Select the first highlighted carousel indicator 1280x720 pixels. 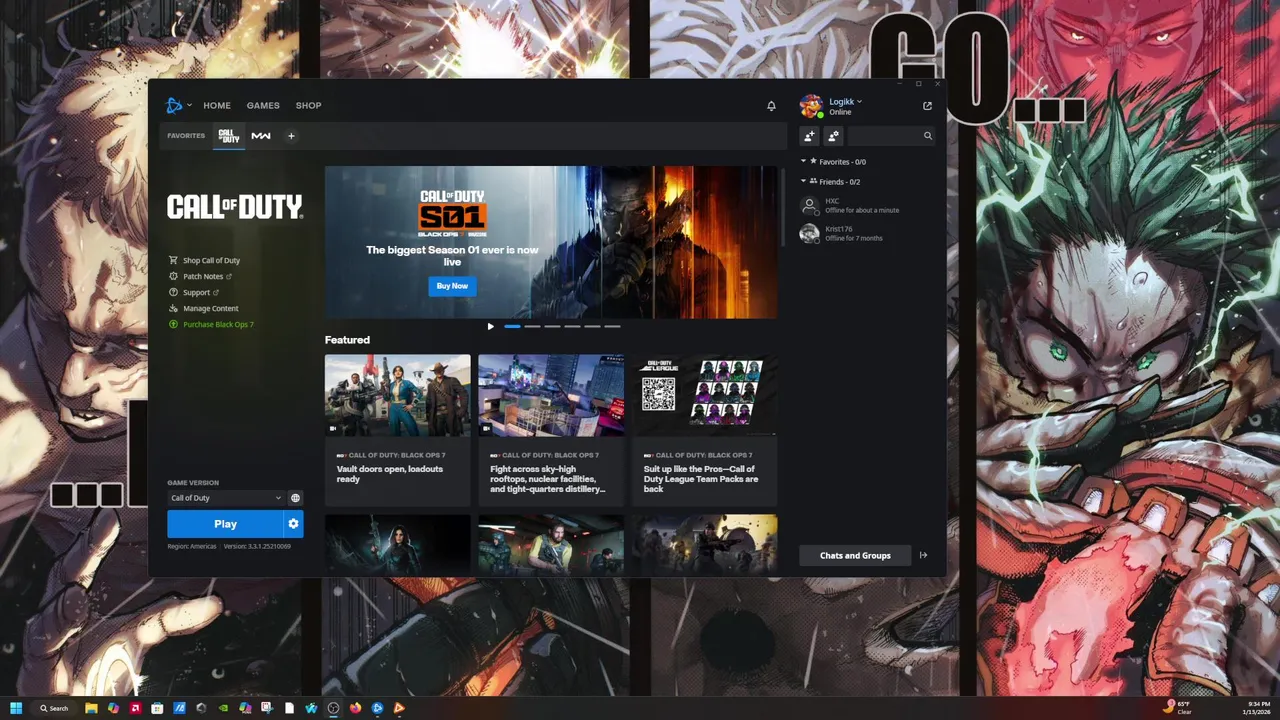(512, 326)
